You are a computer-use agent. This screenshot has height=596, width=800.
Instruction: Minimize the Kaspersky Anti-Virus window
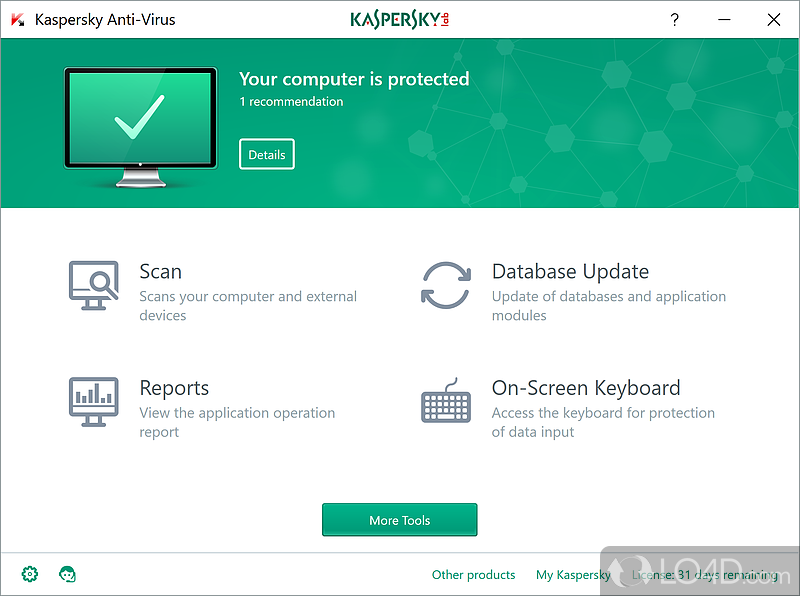pos(724,20)
